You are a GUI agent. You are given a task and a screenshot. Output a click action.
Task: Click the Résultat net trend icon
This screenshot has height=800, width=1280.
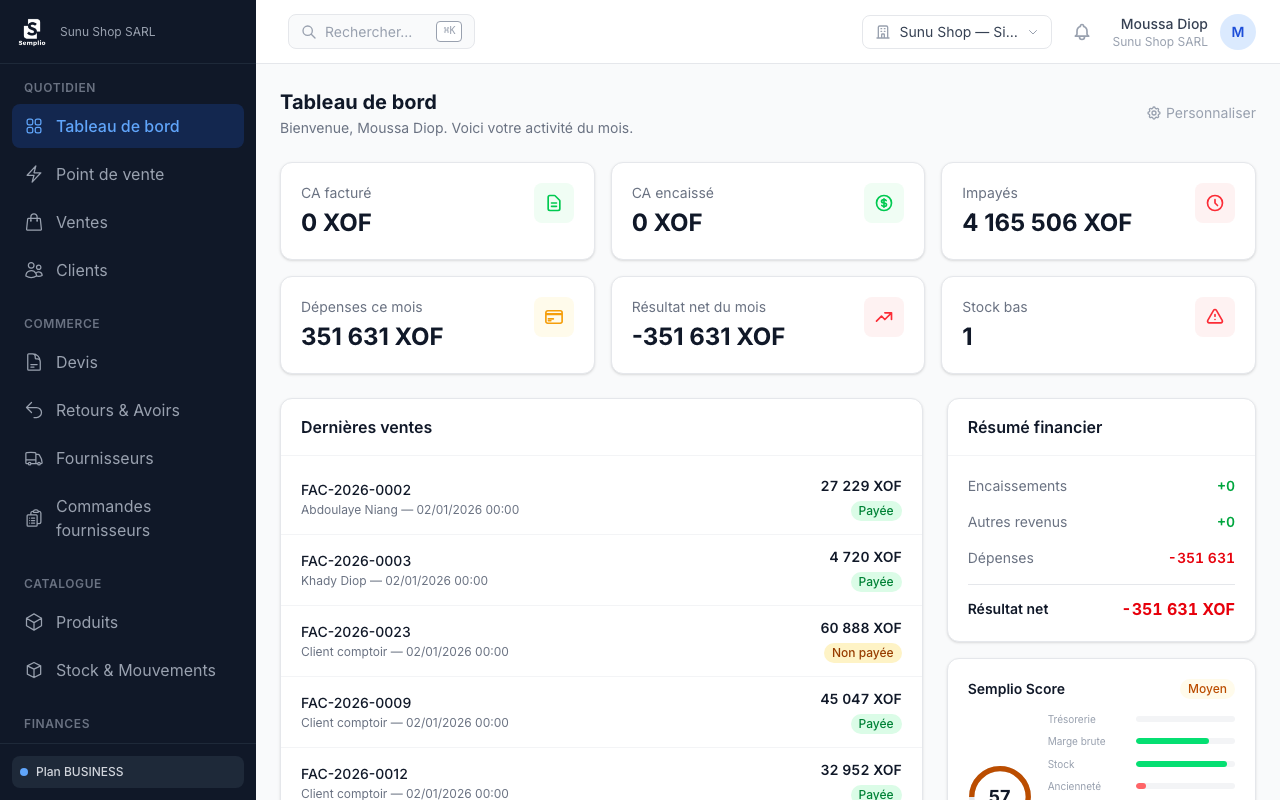[884, 317]
